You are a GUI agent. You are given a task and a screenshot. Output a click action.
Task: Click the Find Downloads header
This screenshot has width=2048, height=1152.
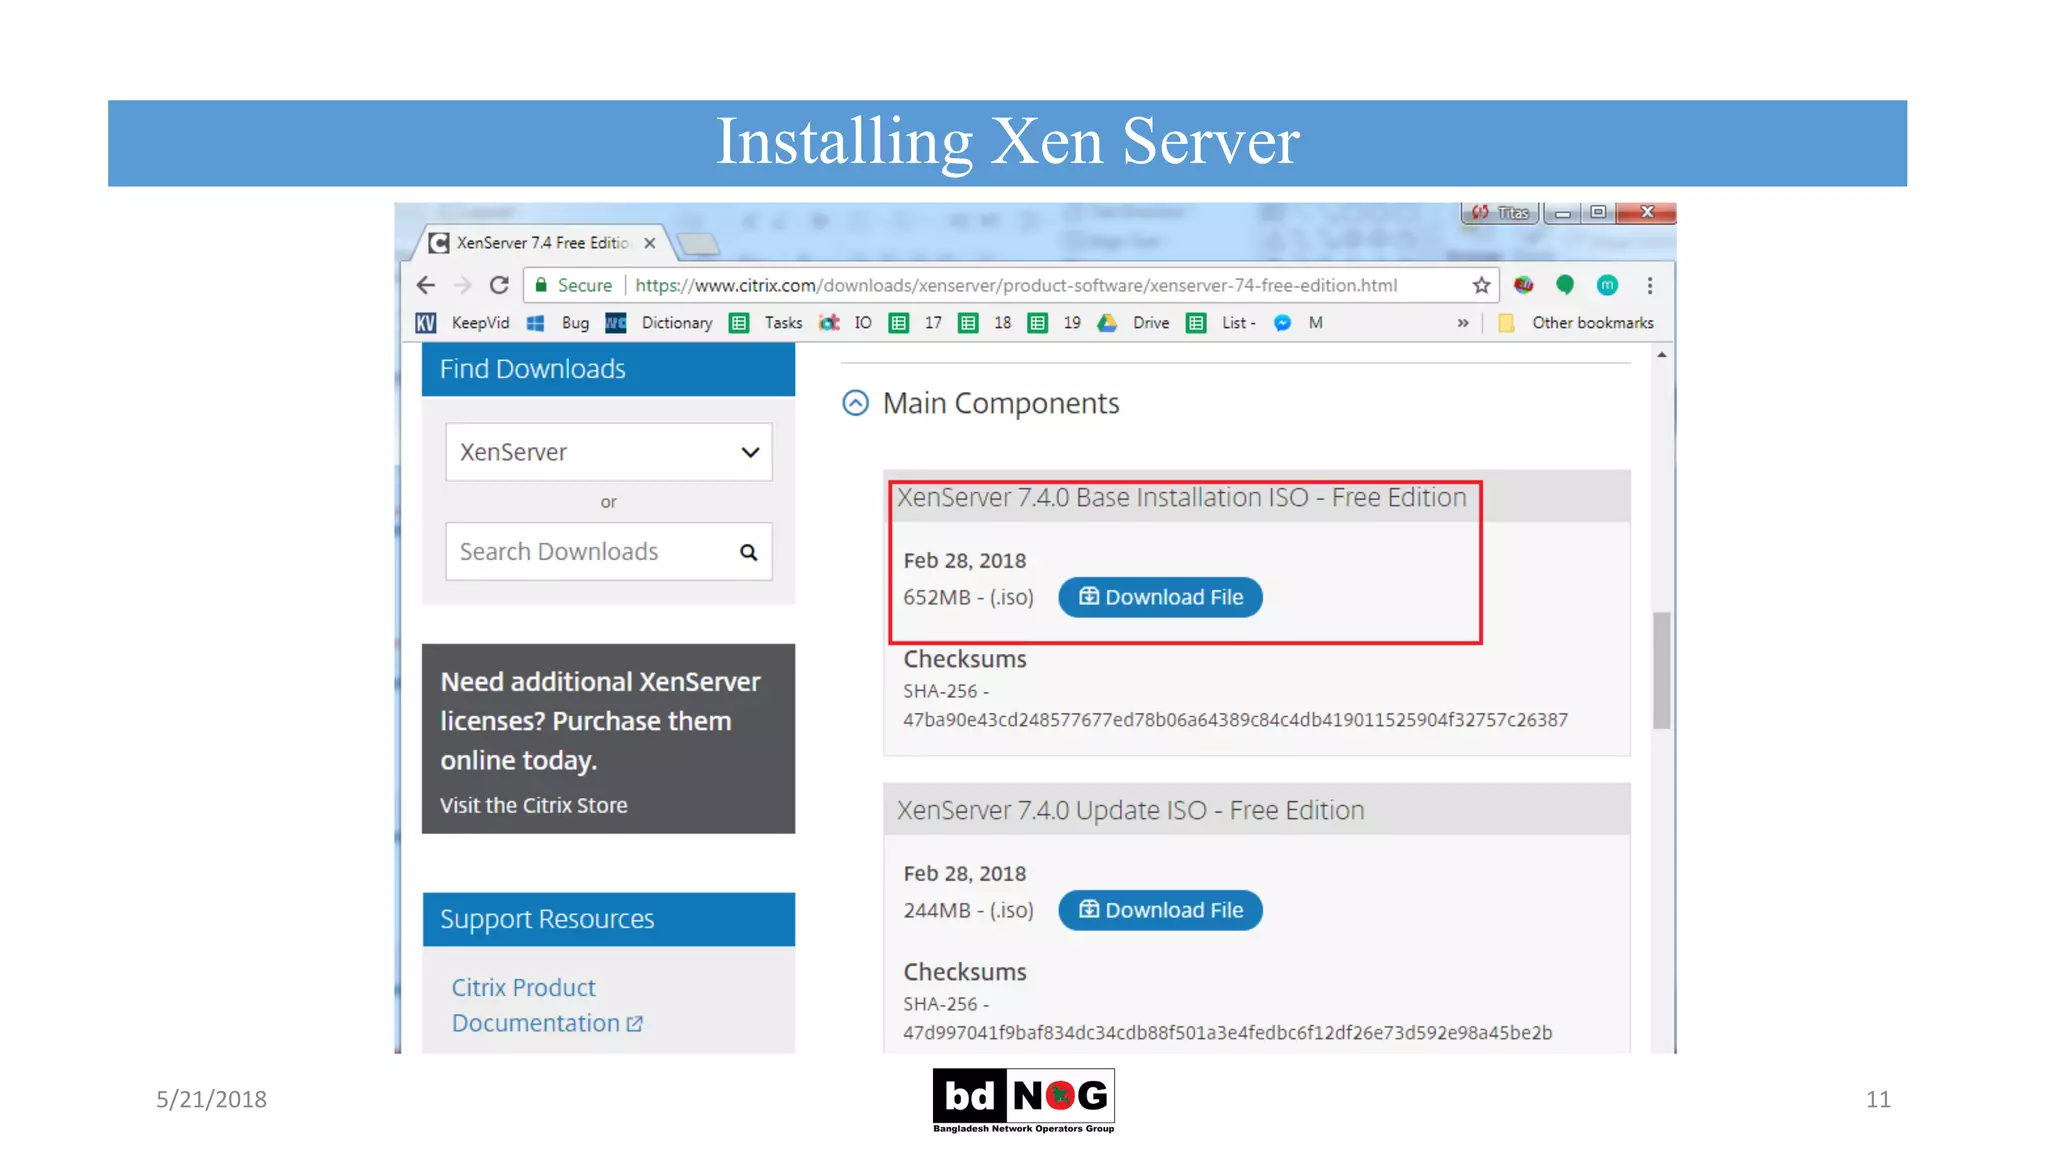[x=608, y=369]
